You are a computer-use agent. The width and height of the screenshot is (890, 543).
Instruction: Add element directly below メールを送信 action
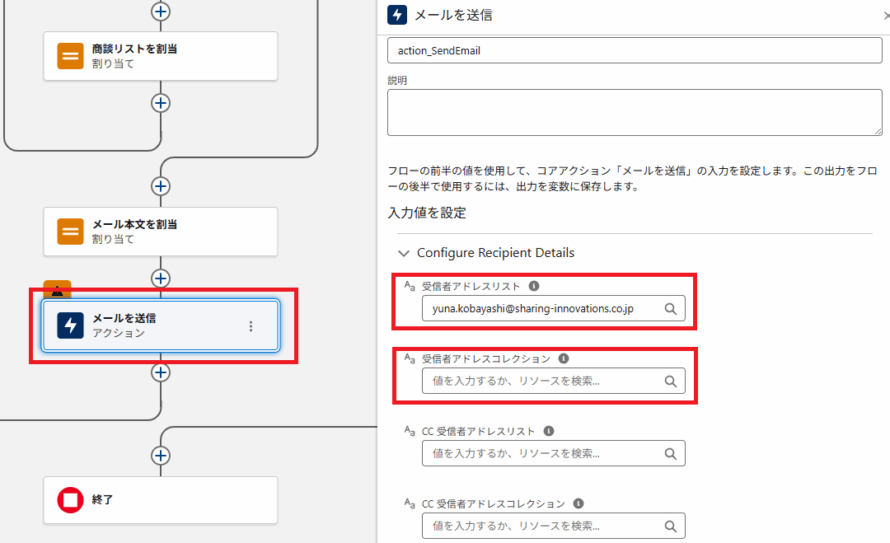pos(160,372)
